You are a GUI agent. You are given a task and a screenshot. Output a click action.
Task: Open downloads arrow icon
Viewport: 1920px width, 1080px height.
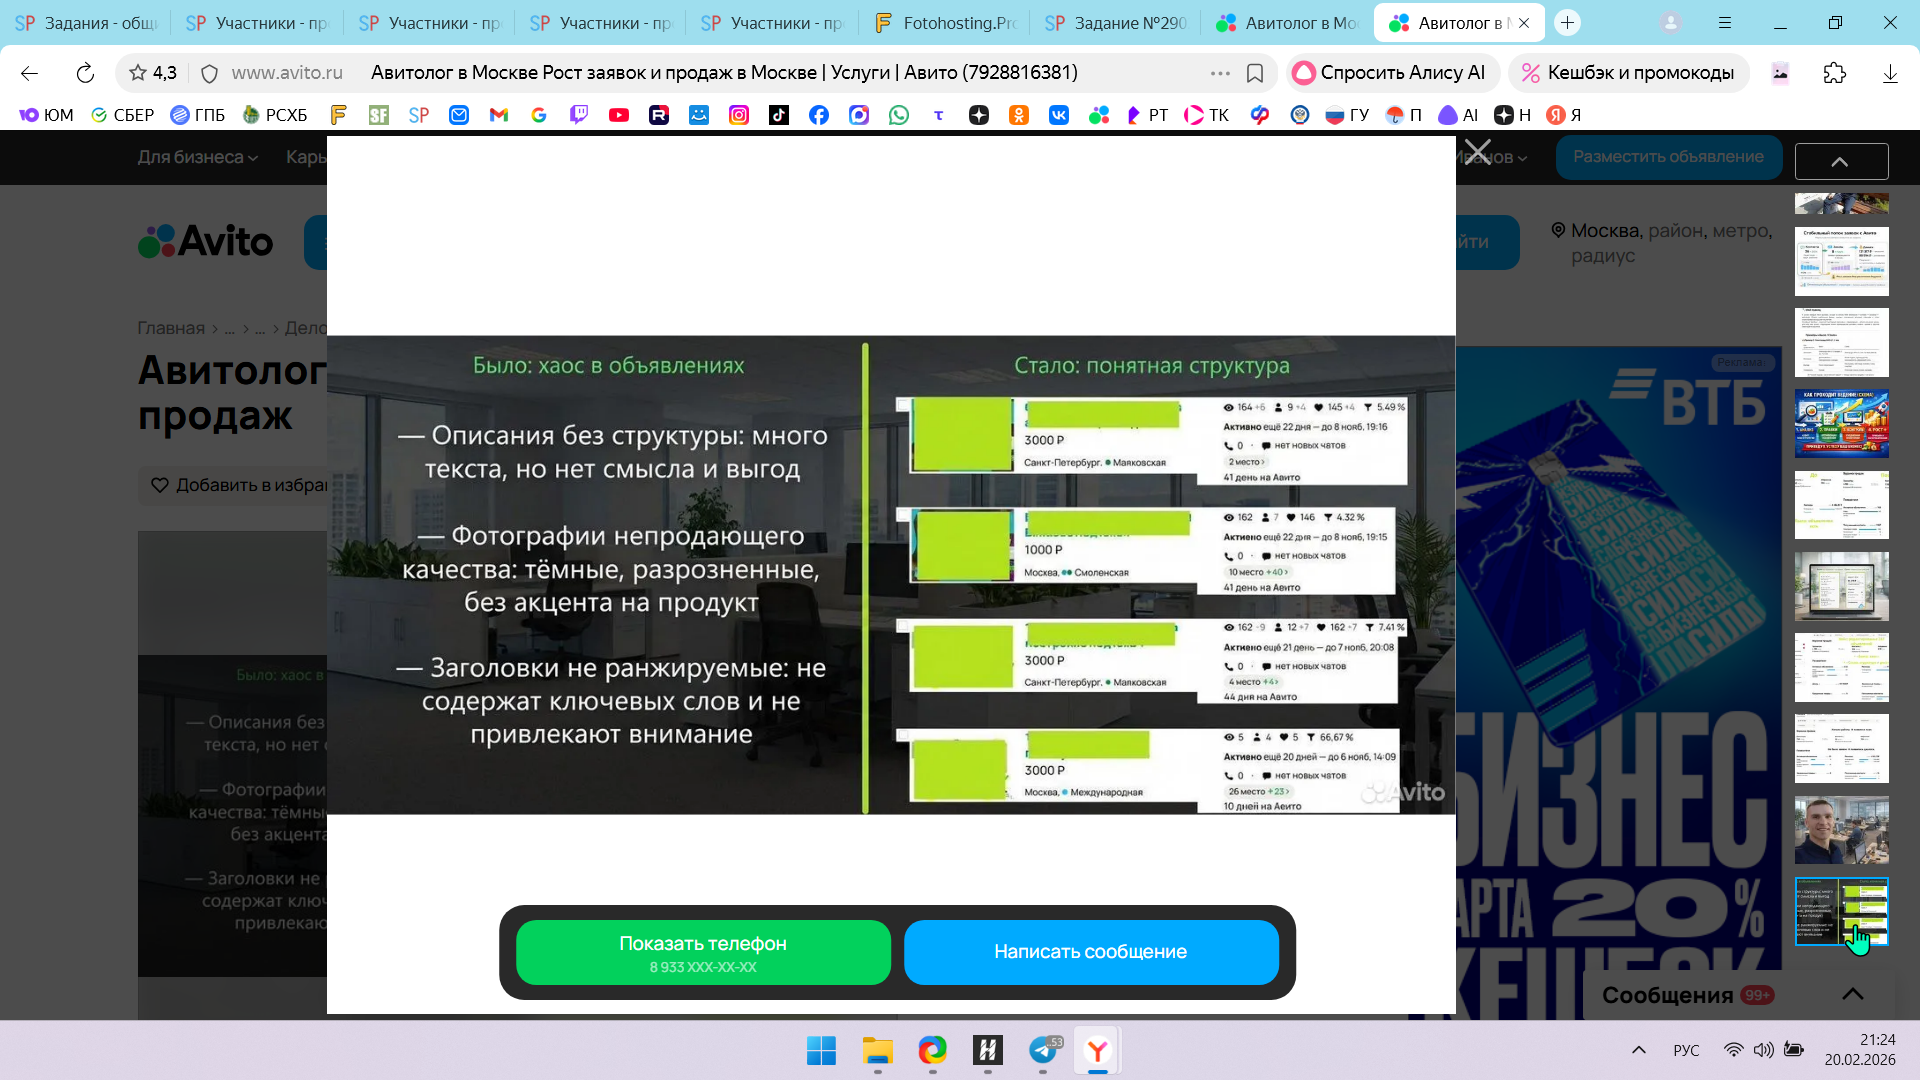tap(1889, 73)
